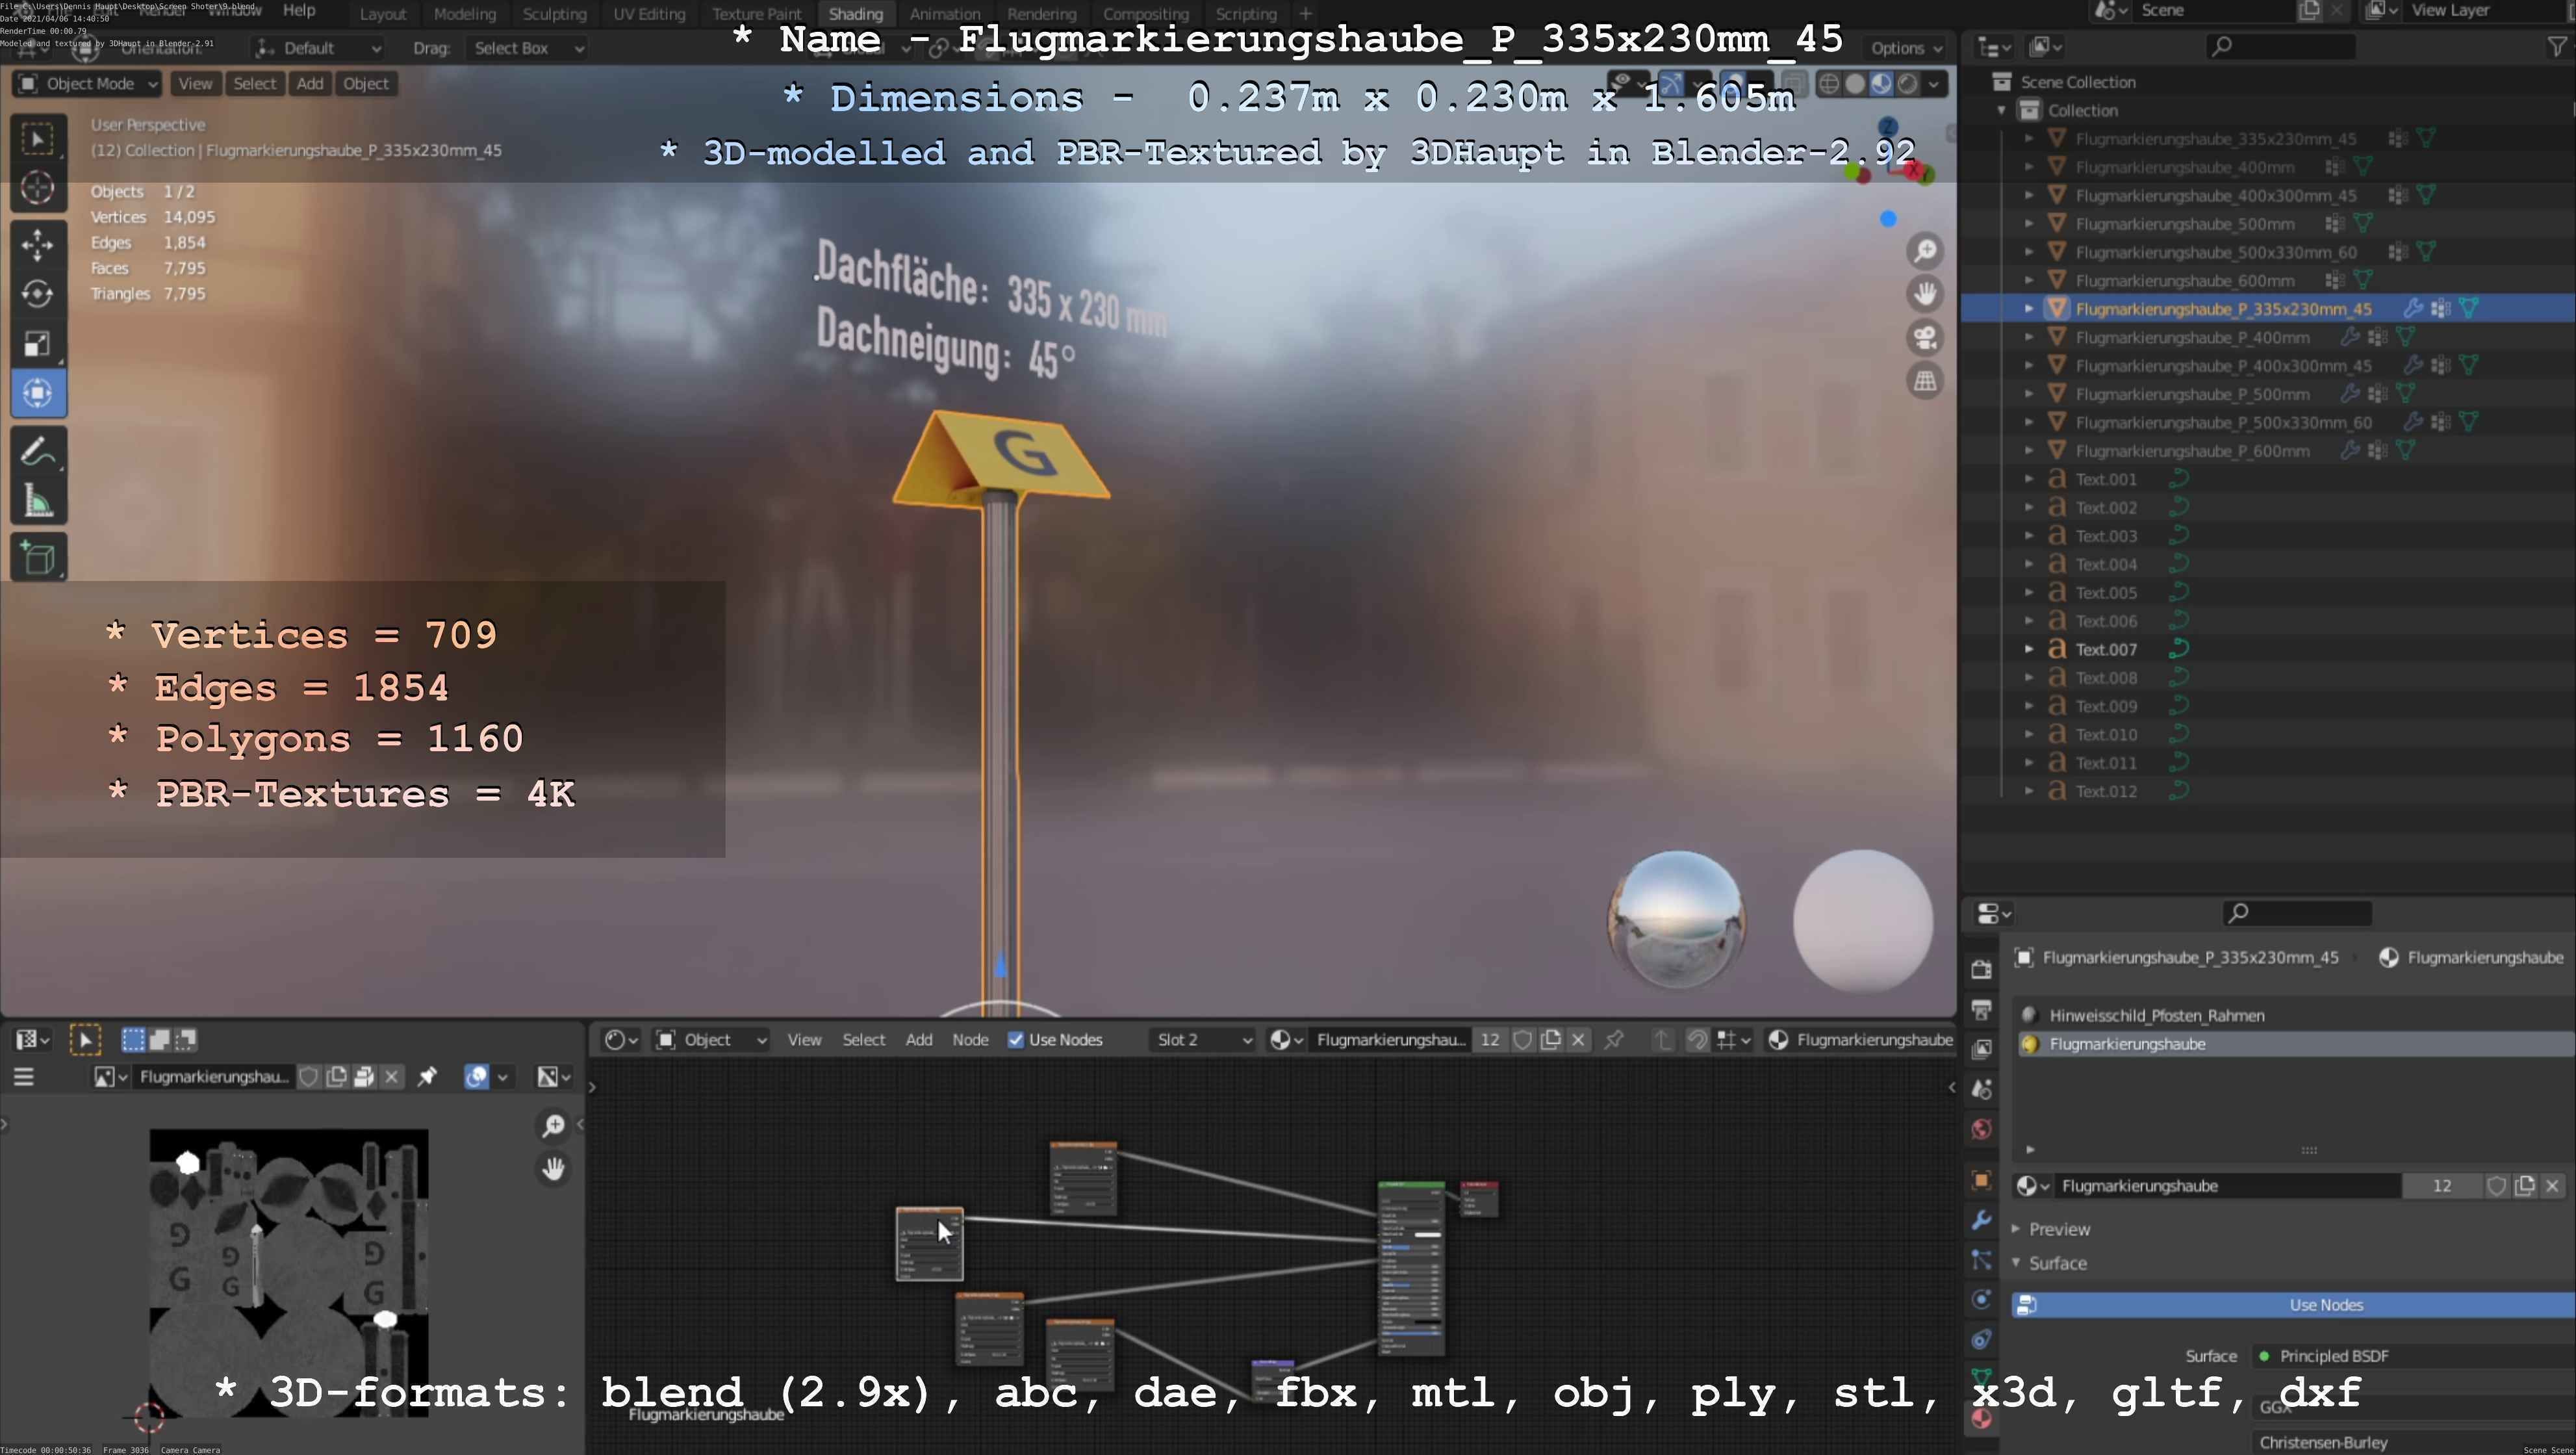Pin the image in the image editor
This screenshot has height=1455, width=2576.
[x=427, y=1077]
